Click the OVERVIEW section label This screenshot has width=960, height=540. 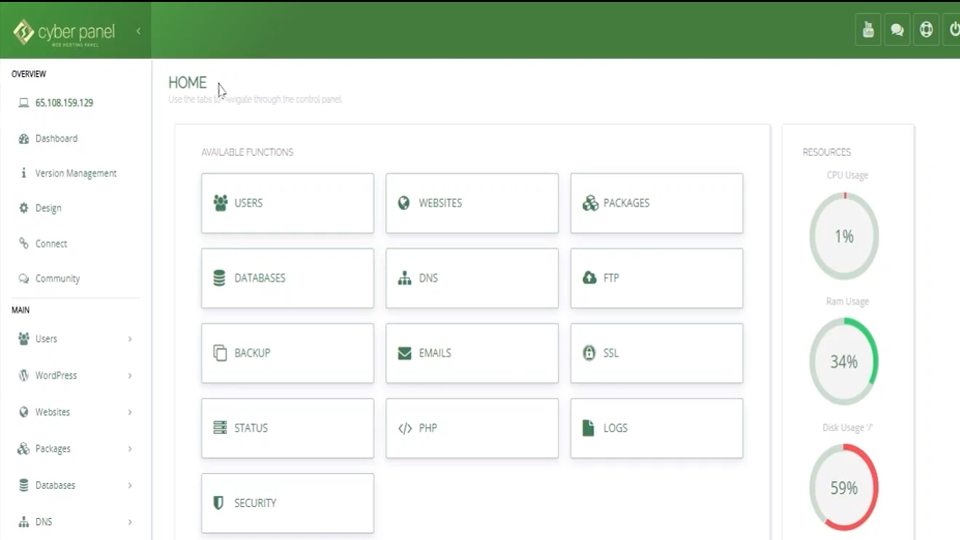pyautogui.click(x=29, y=74)
